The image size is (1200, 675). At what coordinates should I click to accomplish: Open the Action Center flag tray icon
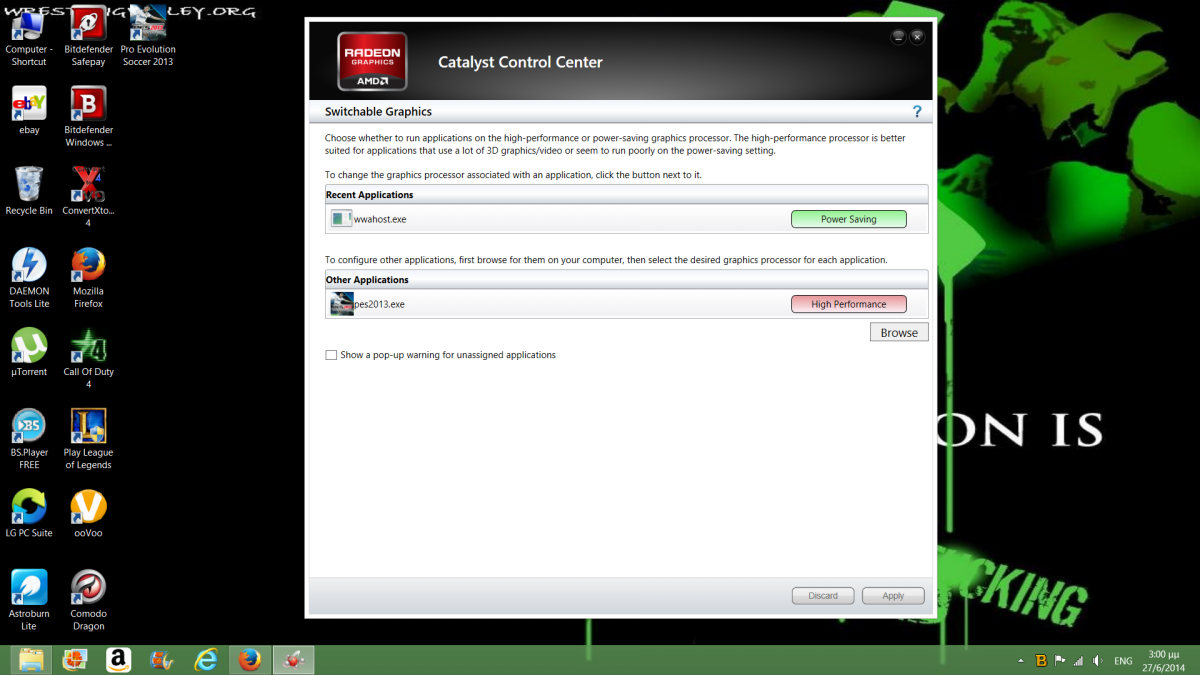[x=1059, y=661]
